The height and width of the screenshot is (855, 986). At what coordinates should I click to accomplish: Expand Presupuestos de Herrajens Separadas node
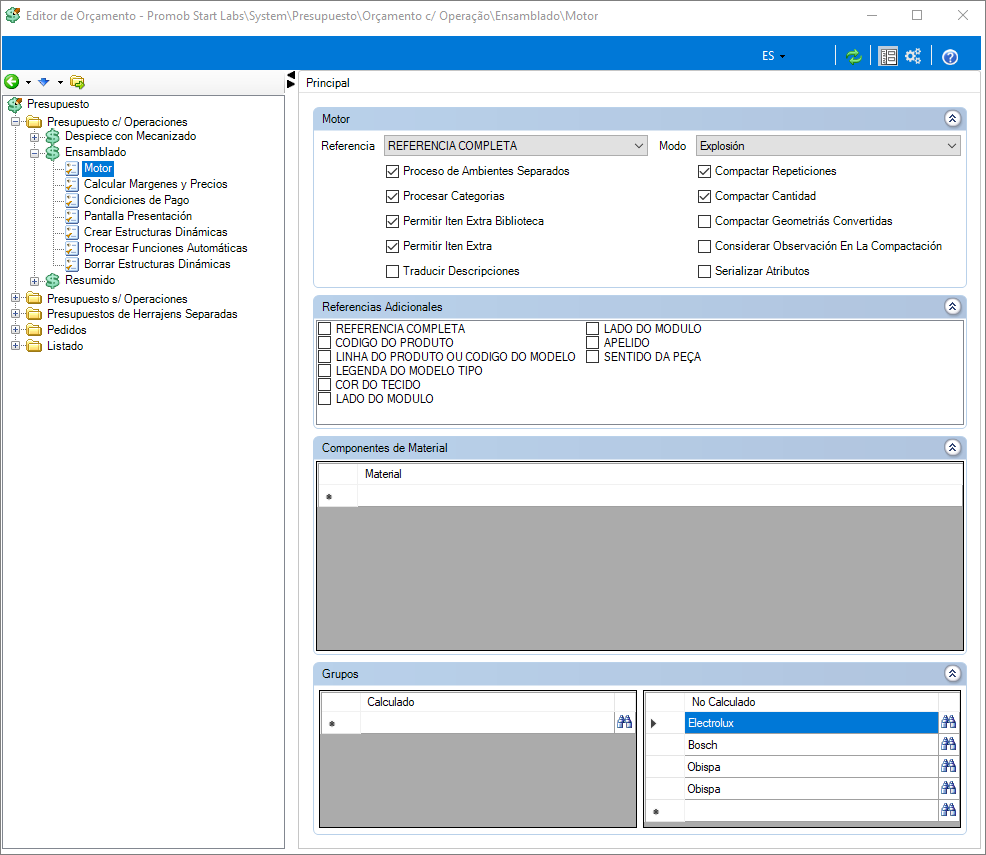coord(16,313)
